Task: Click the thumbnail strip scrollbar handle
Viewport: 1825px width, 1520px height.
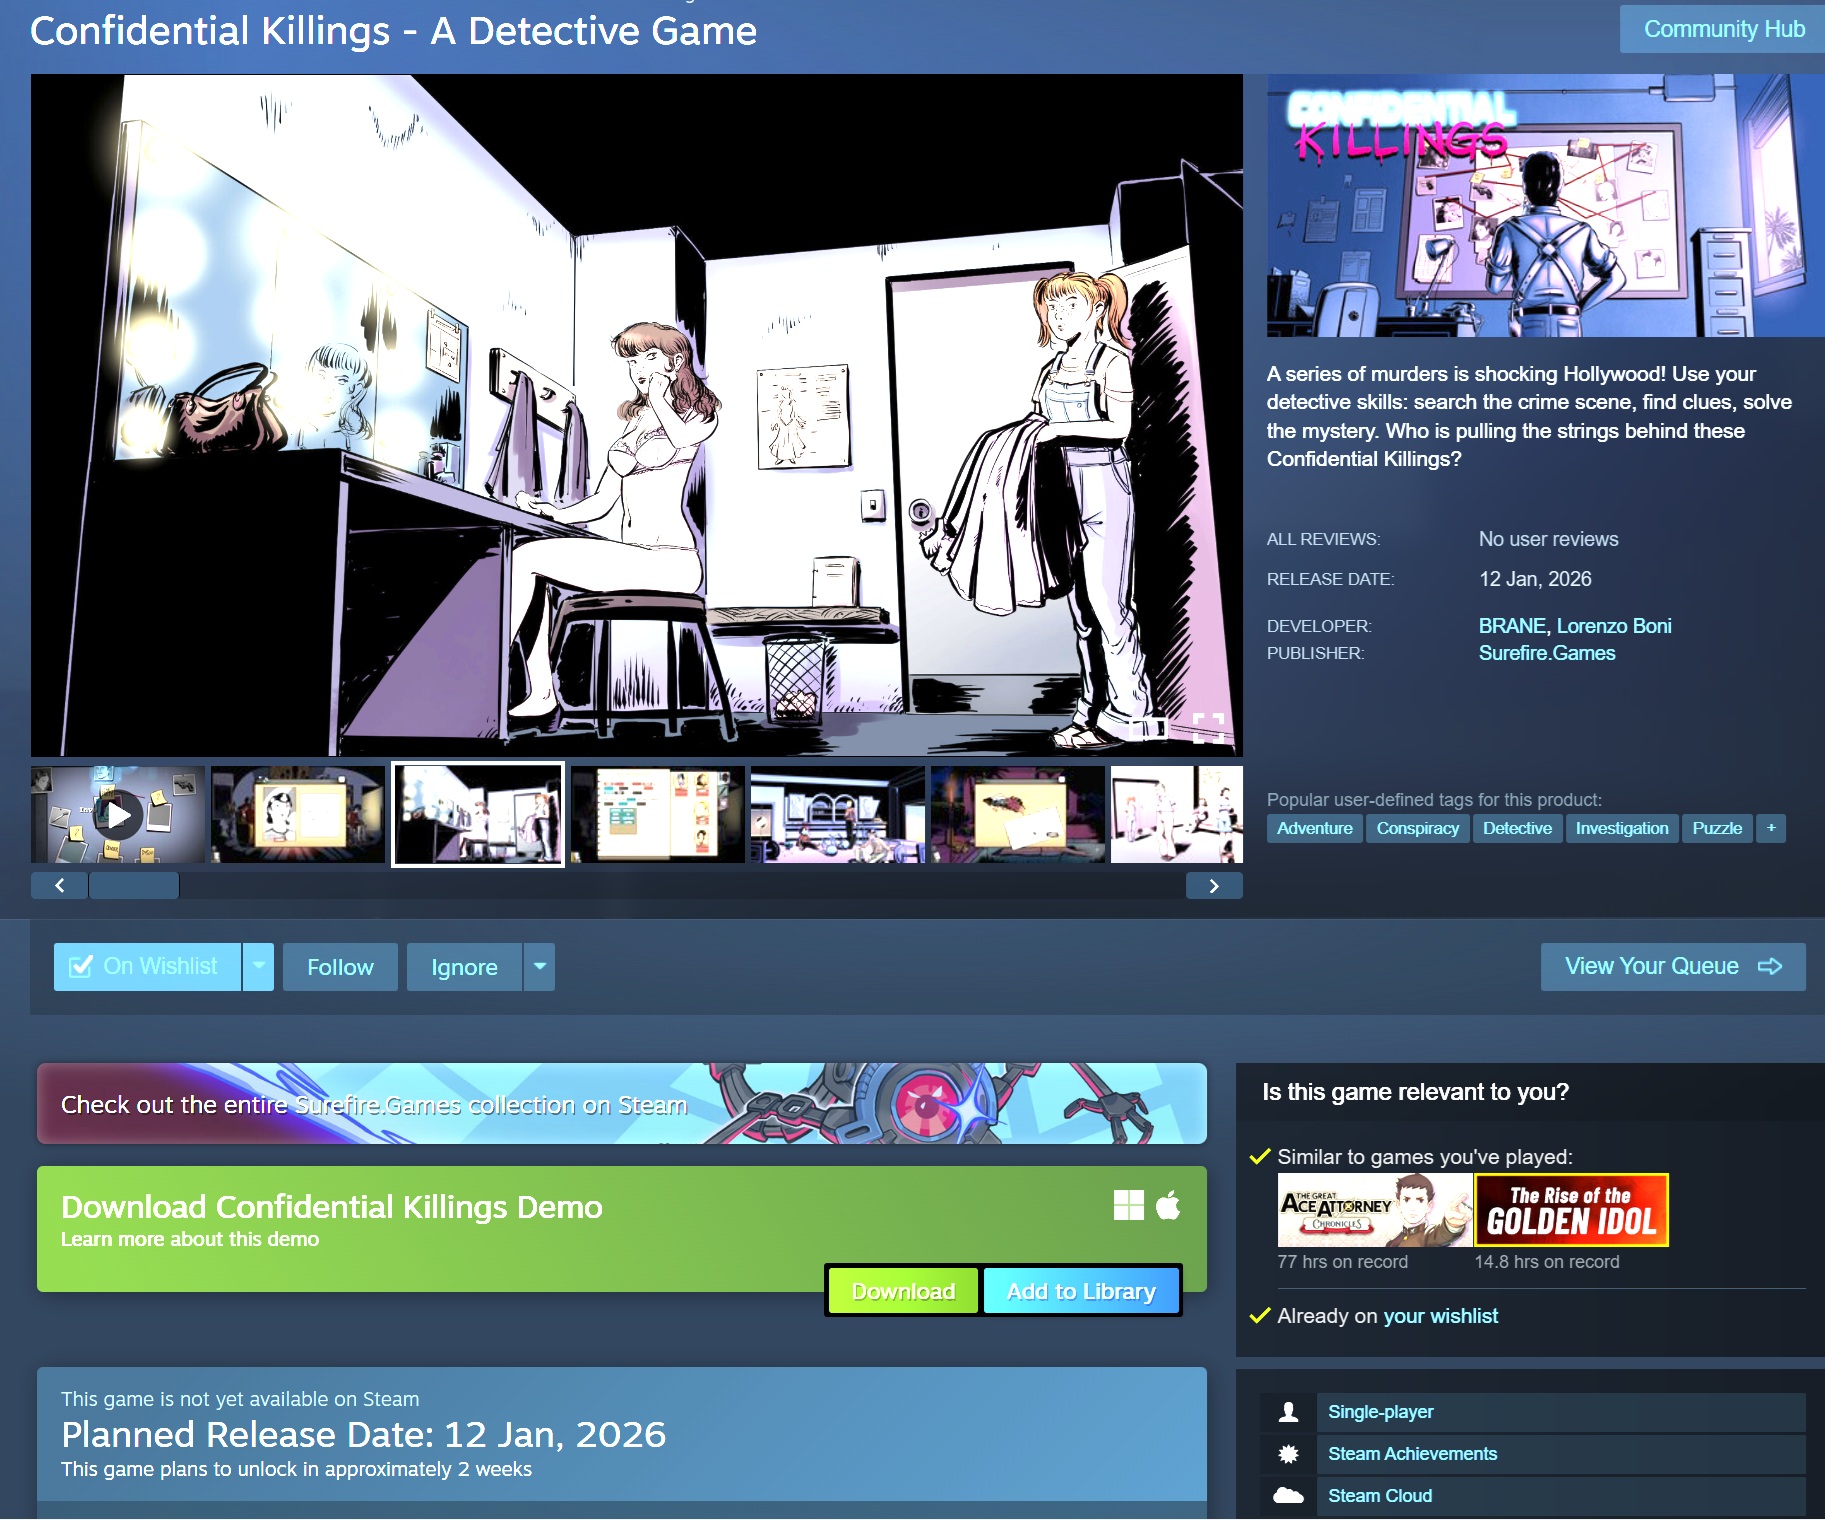Action: click(134, 886)
